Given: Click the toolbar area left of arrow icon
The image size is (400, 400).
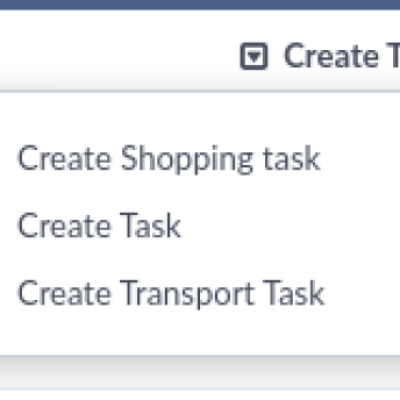Looking at the screenshot, I should [117, 50].
